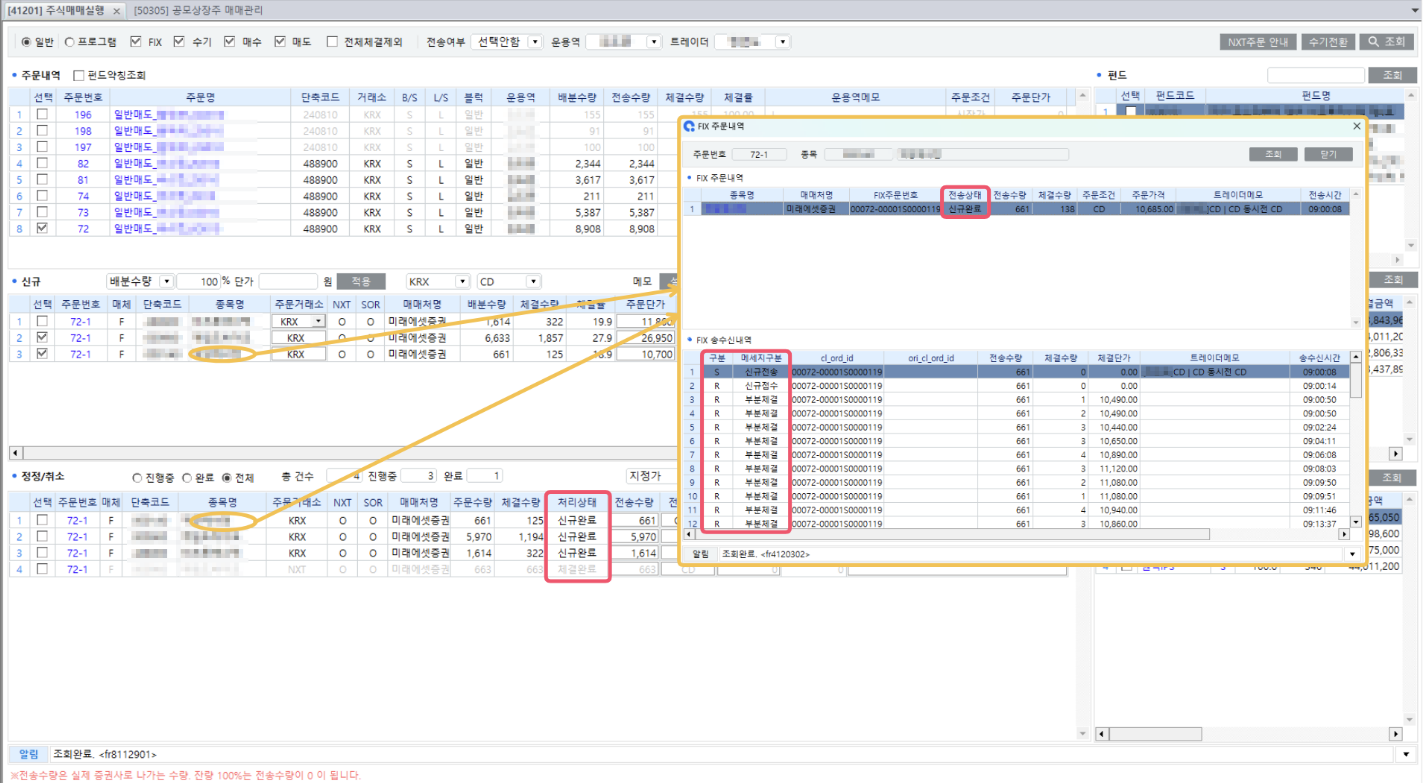Click the 배분수량 column header in 주문내역
This screenshot has width=1423, height=783.
tap(579, 97)
